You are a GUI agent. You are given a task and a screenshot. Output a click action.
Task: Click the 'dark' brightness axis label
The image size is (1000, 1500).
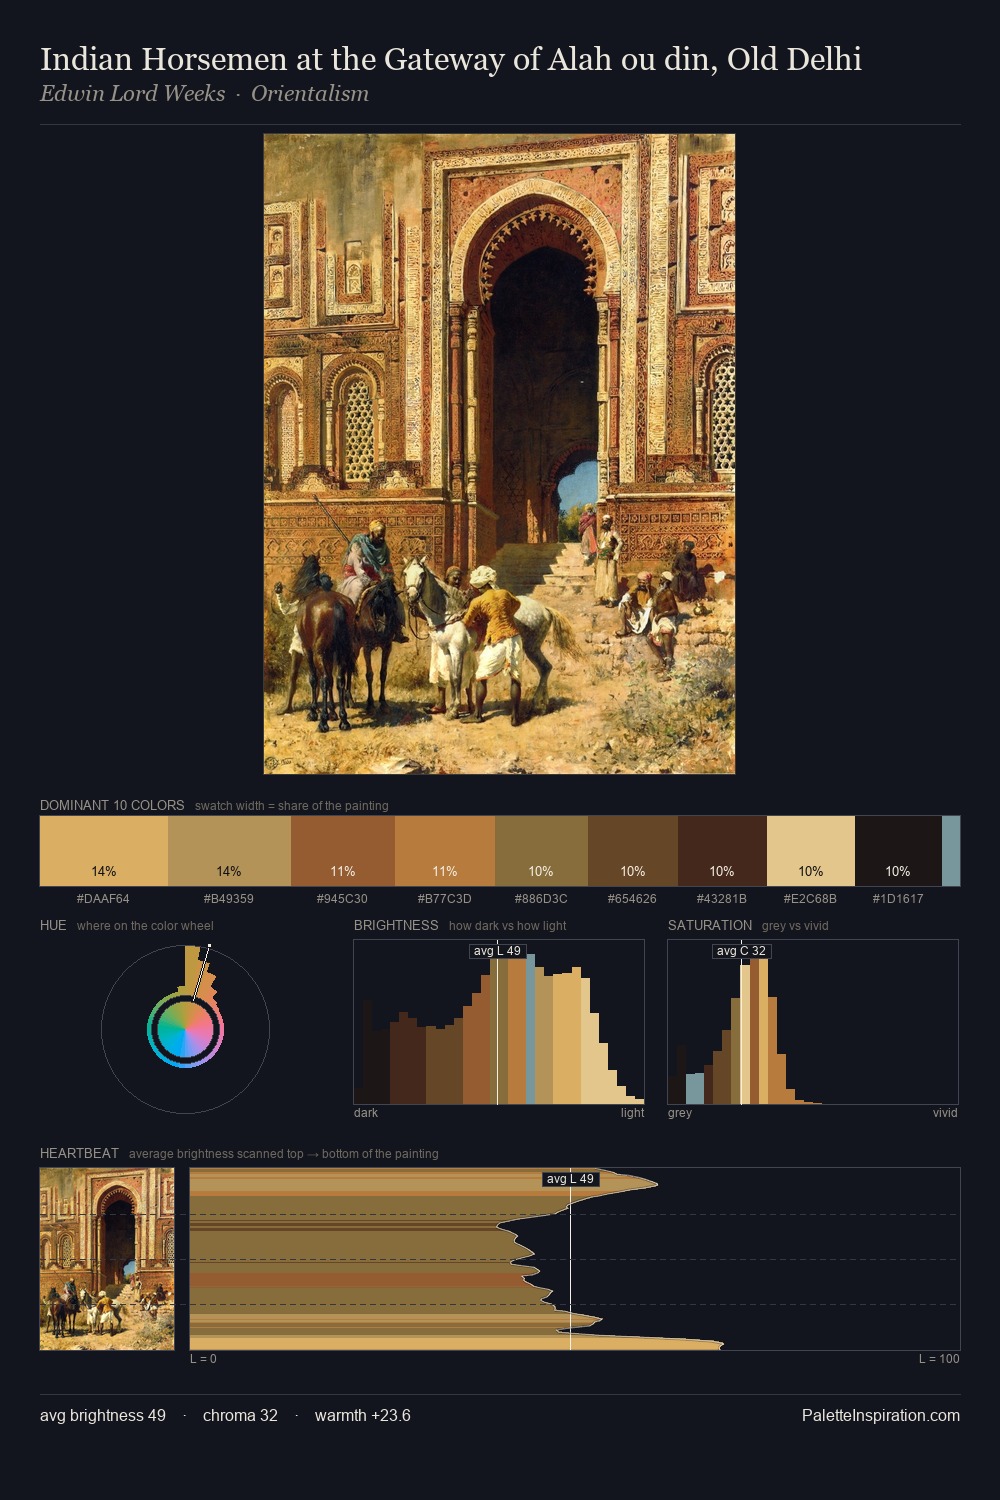366,1112
